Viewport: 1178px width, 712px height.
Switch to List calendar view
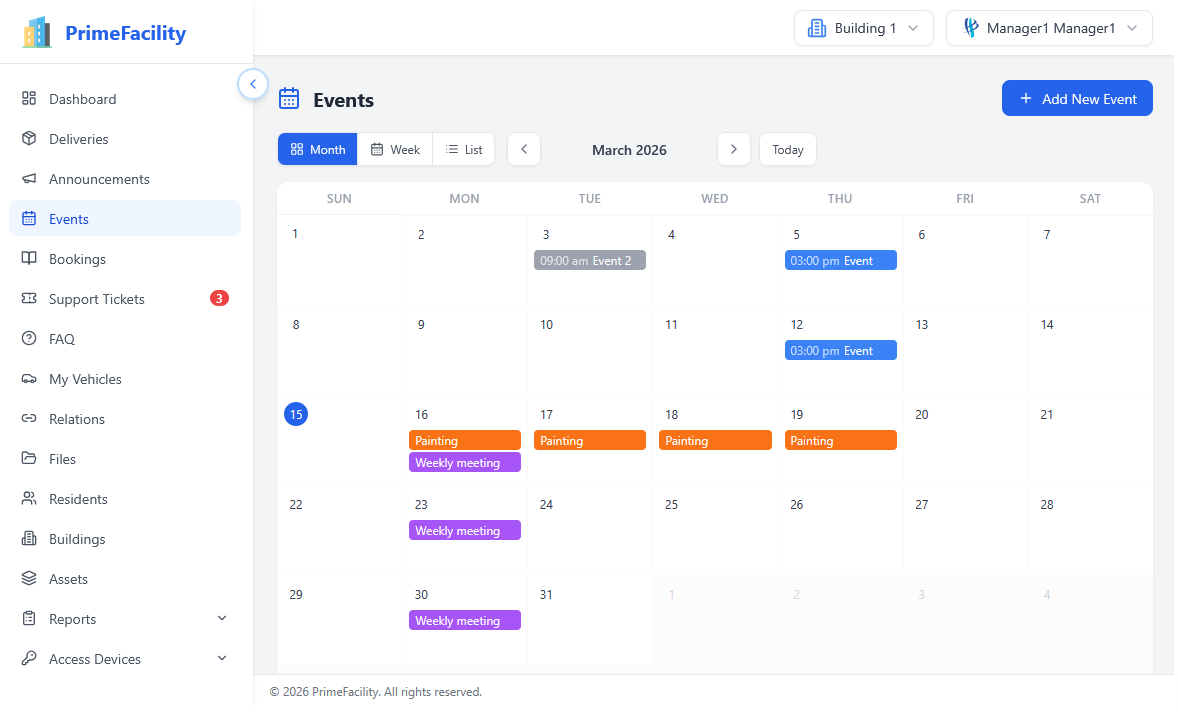pos(463,149)
